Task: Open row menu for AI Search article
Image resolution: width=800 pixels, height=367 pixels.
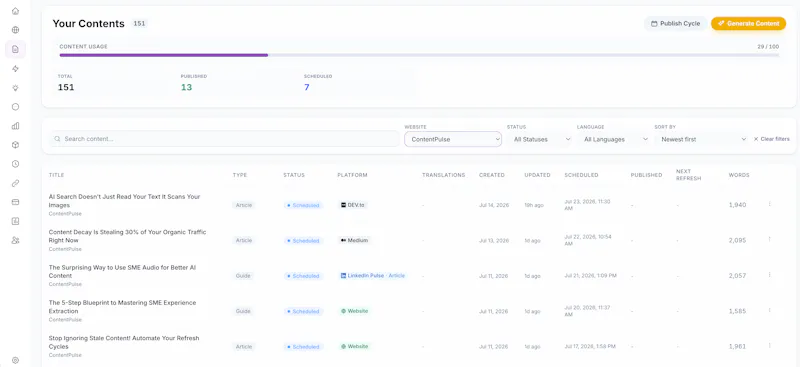Action: [769, 204]
